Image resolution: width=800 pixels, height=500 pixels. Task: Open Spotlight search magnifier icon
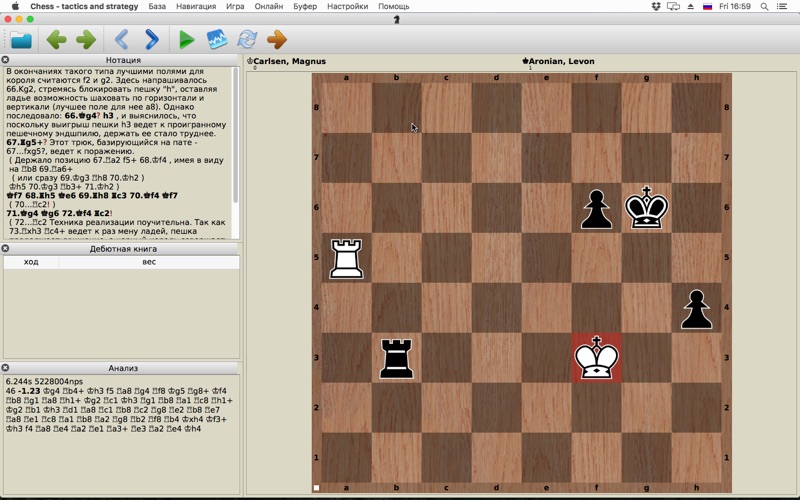pyautogui.click(x=764, y=6)
